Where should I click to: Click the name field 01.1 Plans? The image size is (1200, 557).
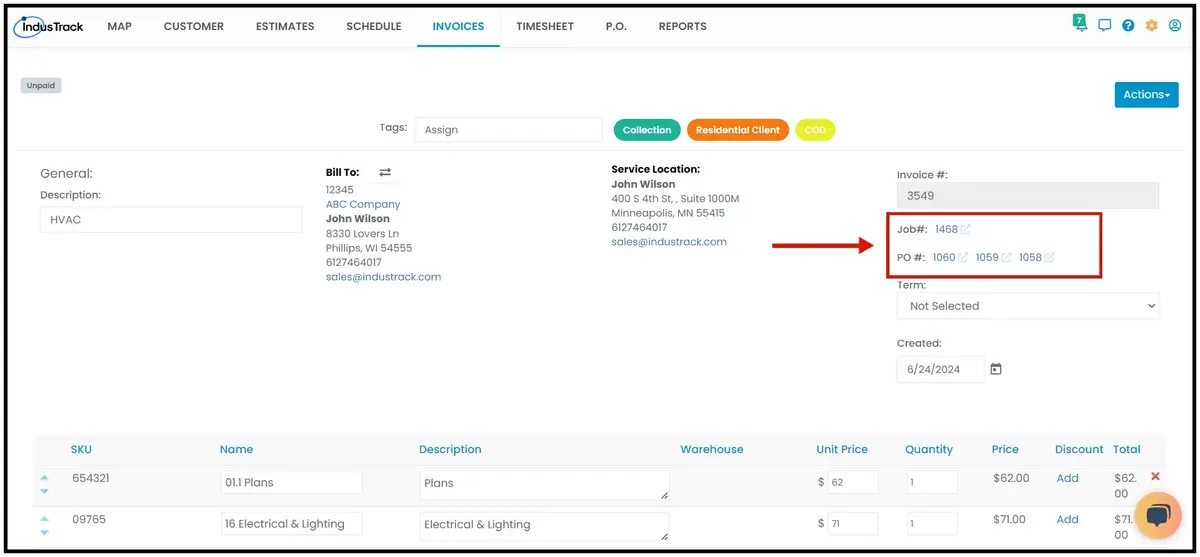point(291,482)
